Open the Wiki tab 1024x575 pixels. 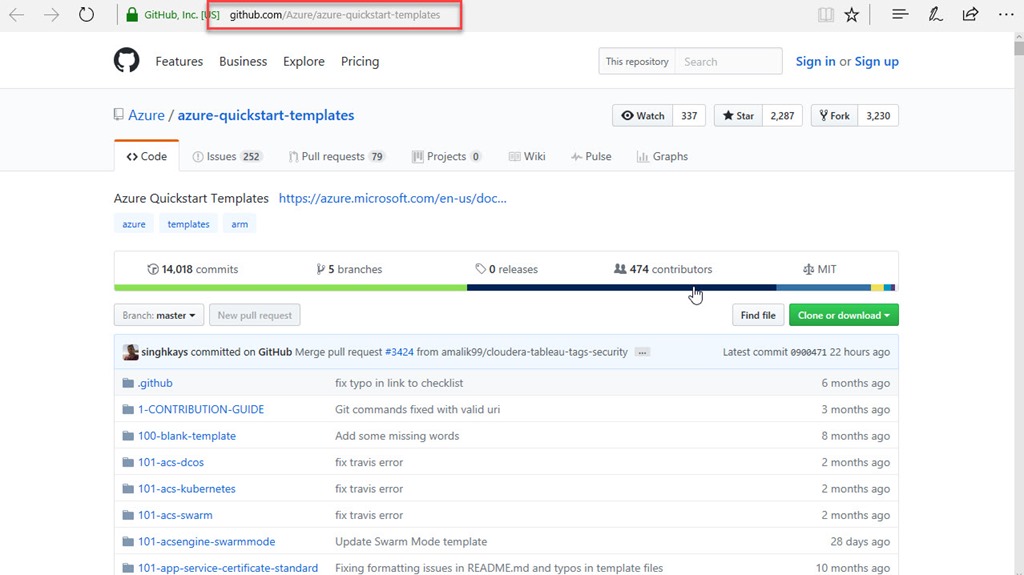tap(527, 156)
